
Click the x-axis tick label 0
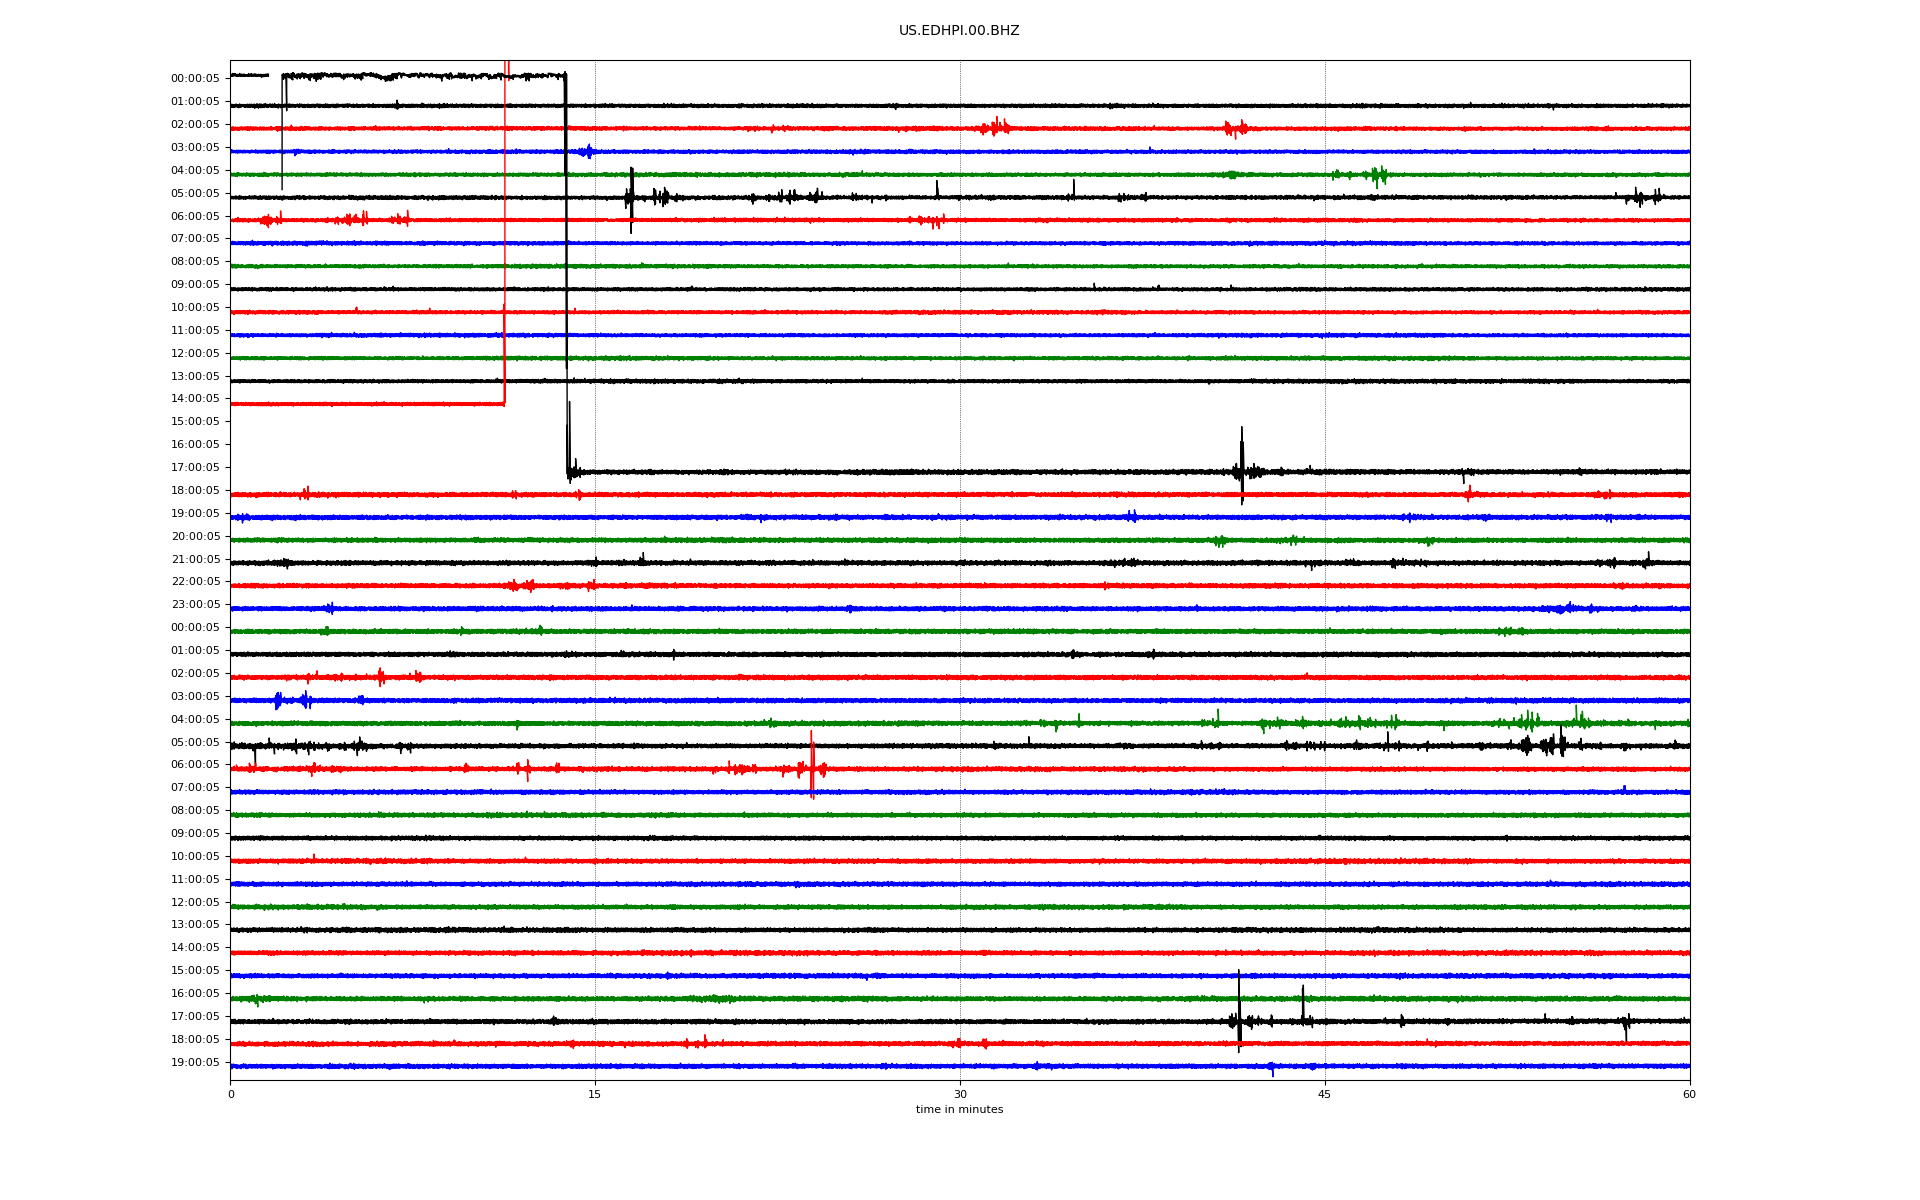pyautogui.click(x=231, y=1094)
